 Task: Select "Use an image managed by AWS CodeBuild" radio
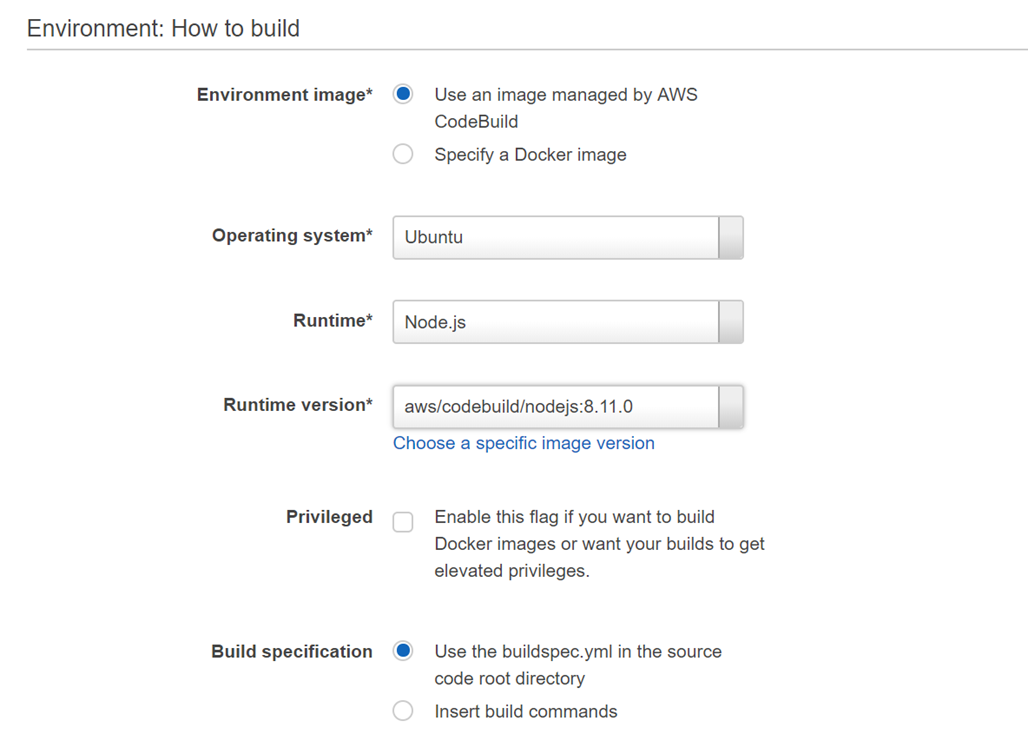pyautogui.click(x=403, y=95)
